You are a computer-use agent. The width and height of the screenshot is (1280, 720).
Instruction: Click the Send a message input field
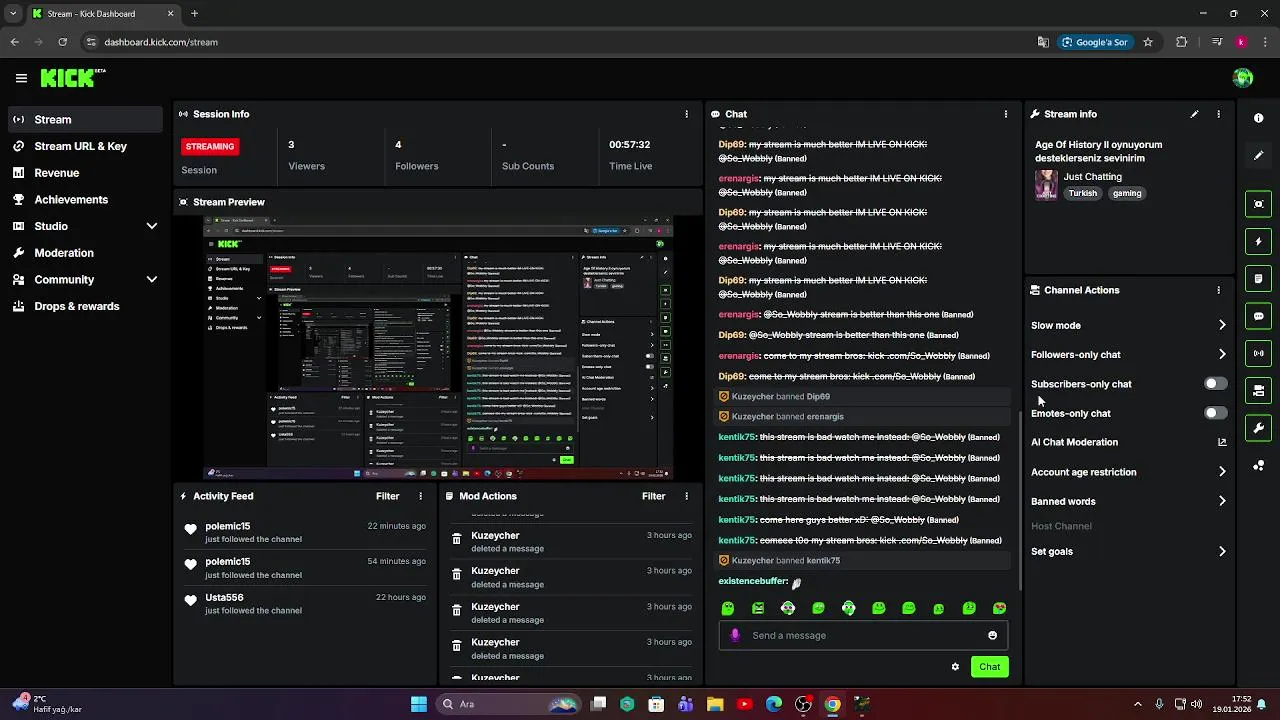pos(863,635)
